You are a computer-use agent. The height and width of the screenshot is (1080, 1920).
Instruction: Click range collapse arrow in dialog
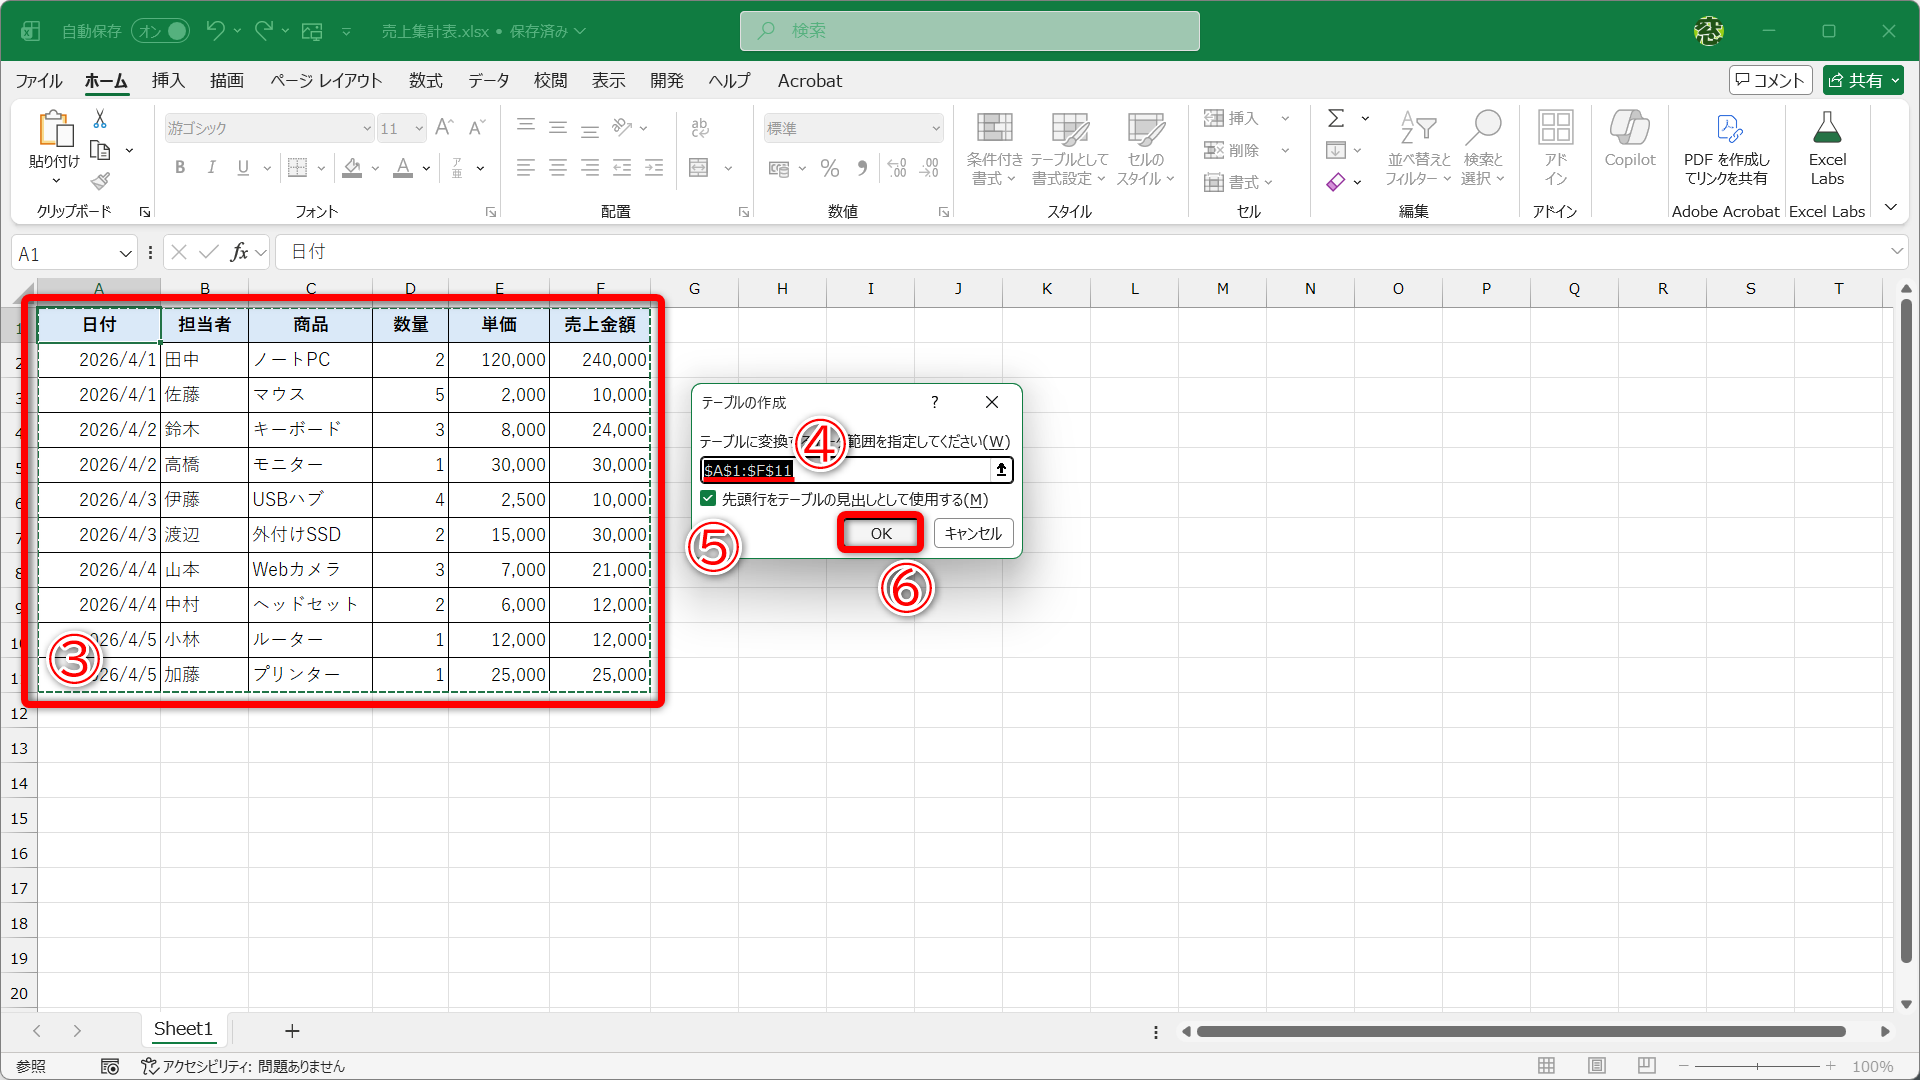coord(1001,470)
